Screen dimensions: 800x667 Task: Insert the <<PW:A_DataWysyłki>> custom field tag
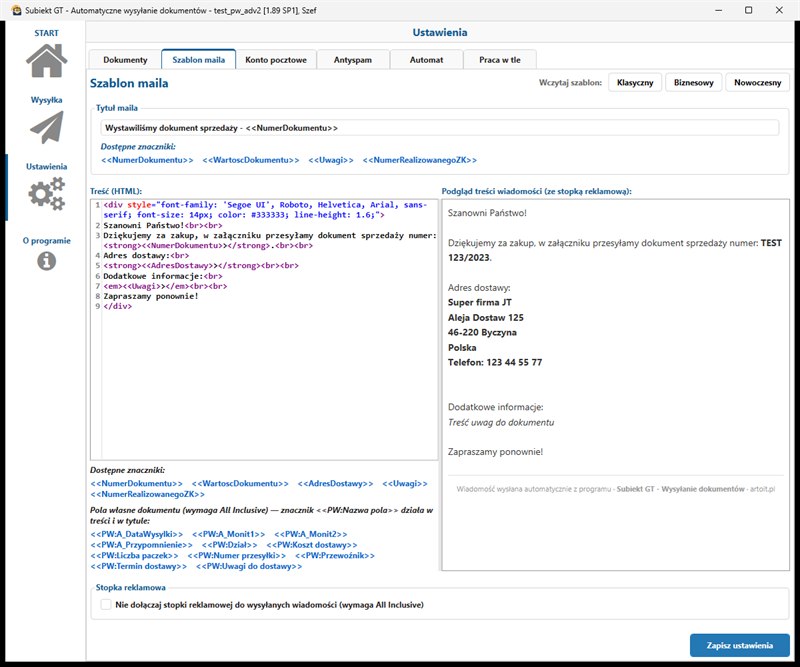tap(137, 534)
